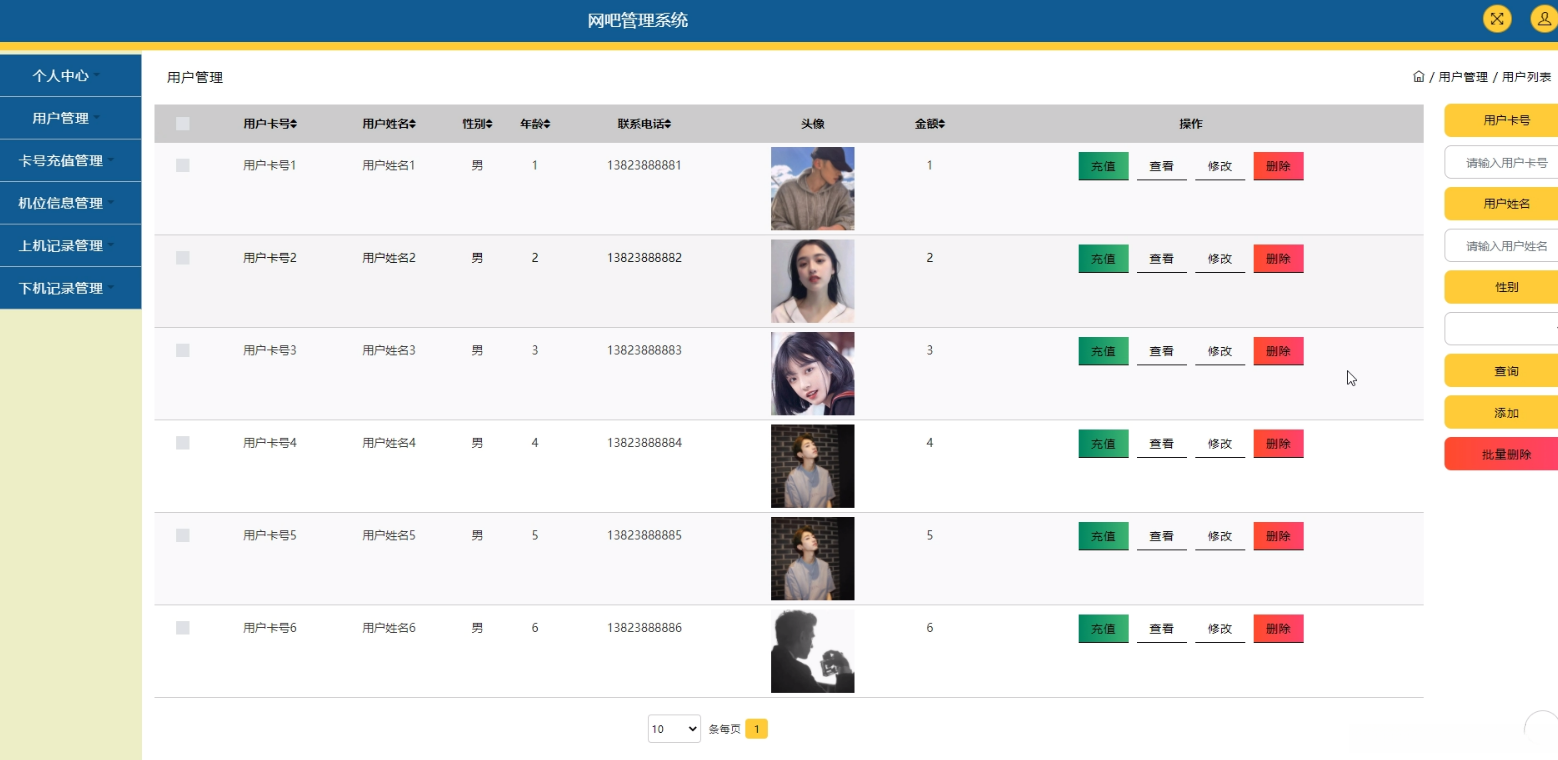
Task: Delete the 用户姓名3 record
Action: [1278, 351]
